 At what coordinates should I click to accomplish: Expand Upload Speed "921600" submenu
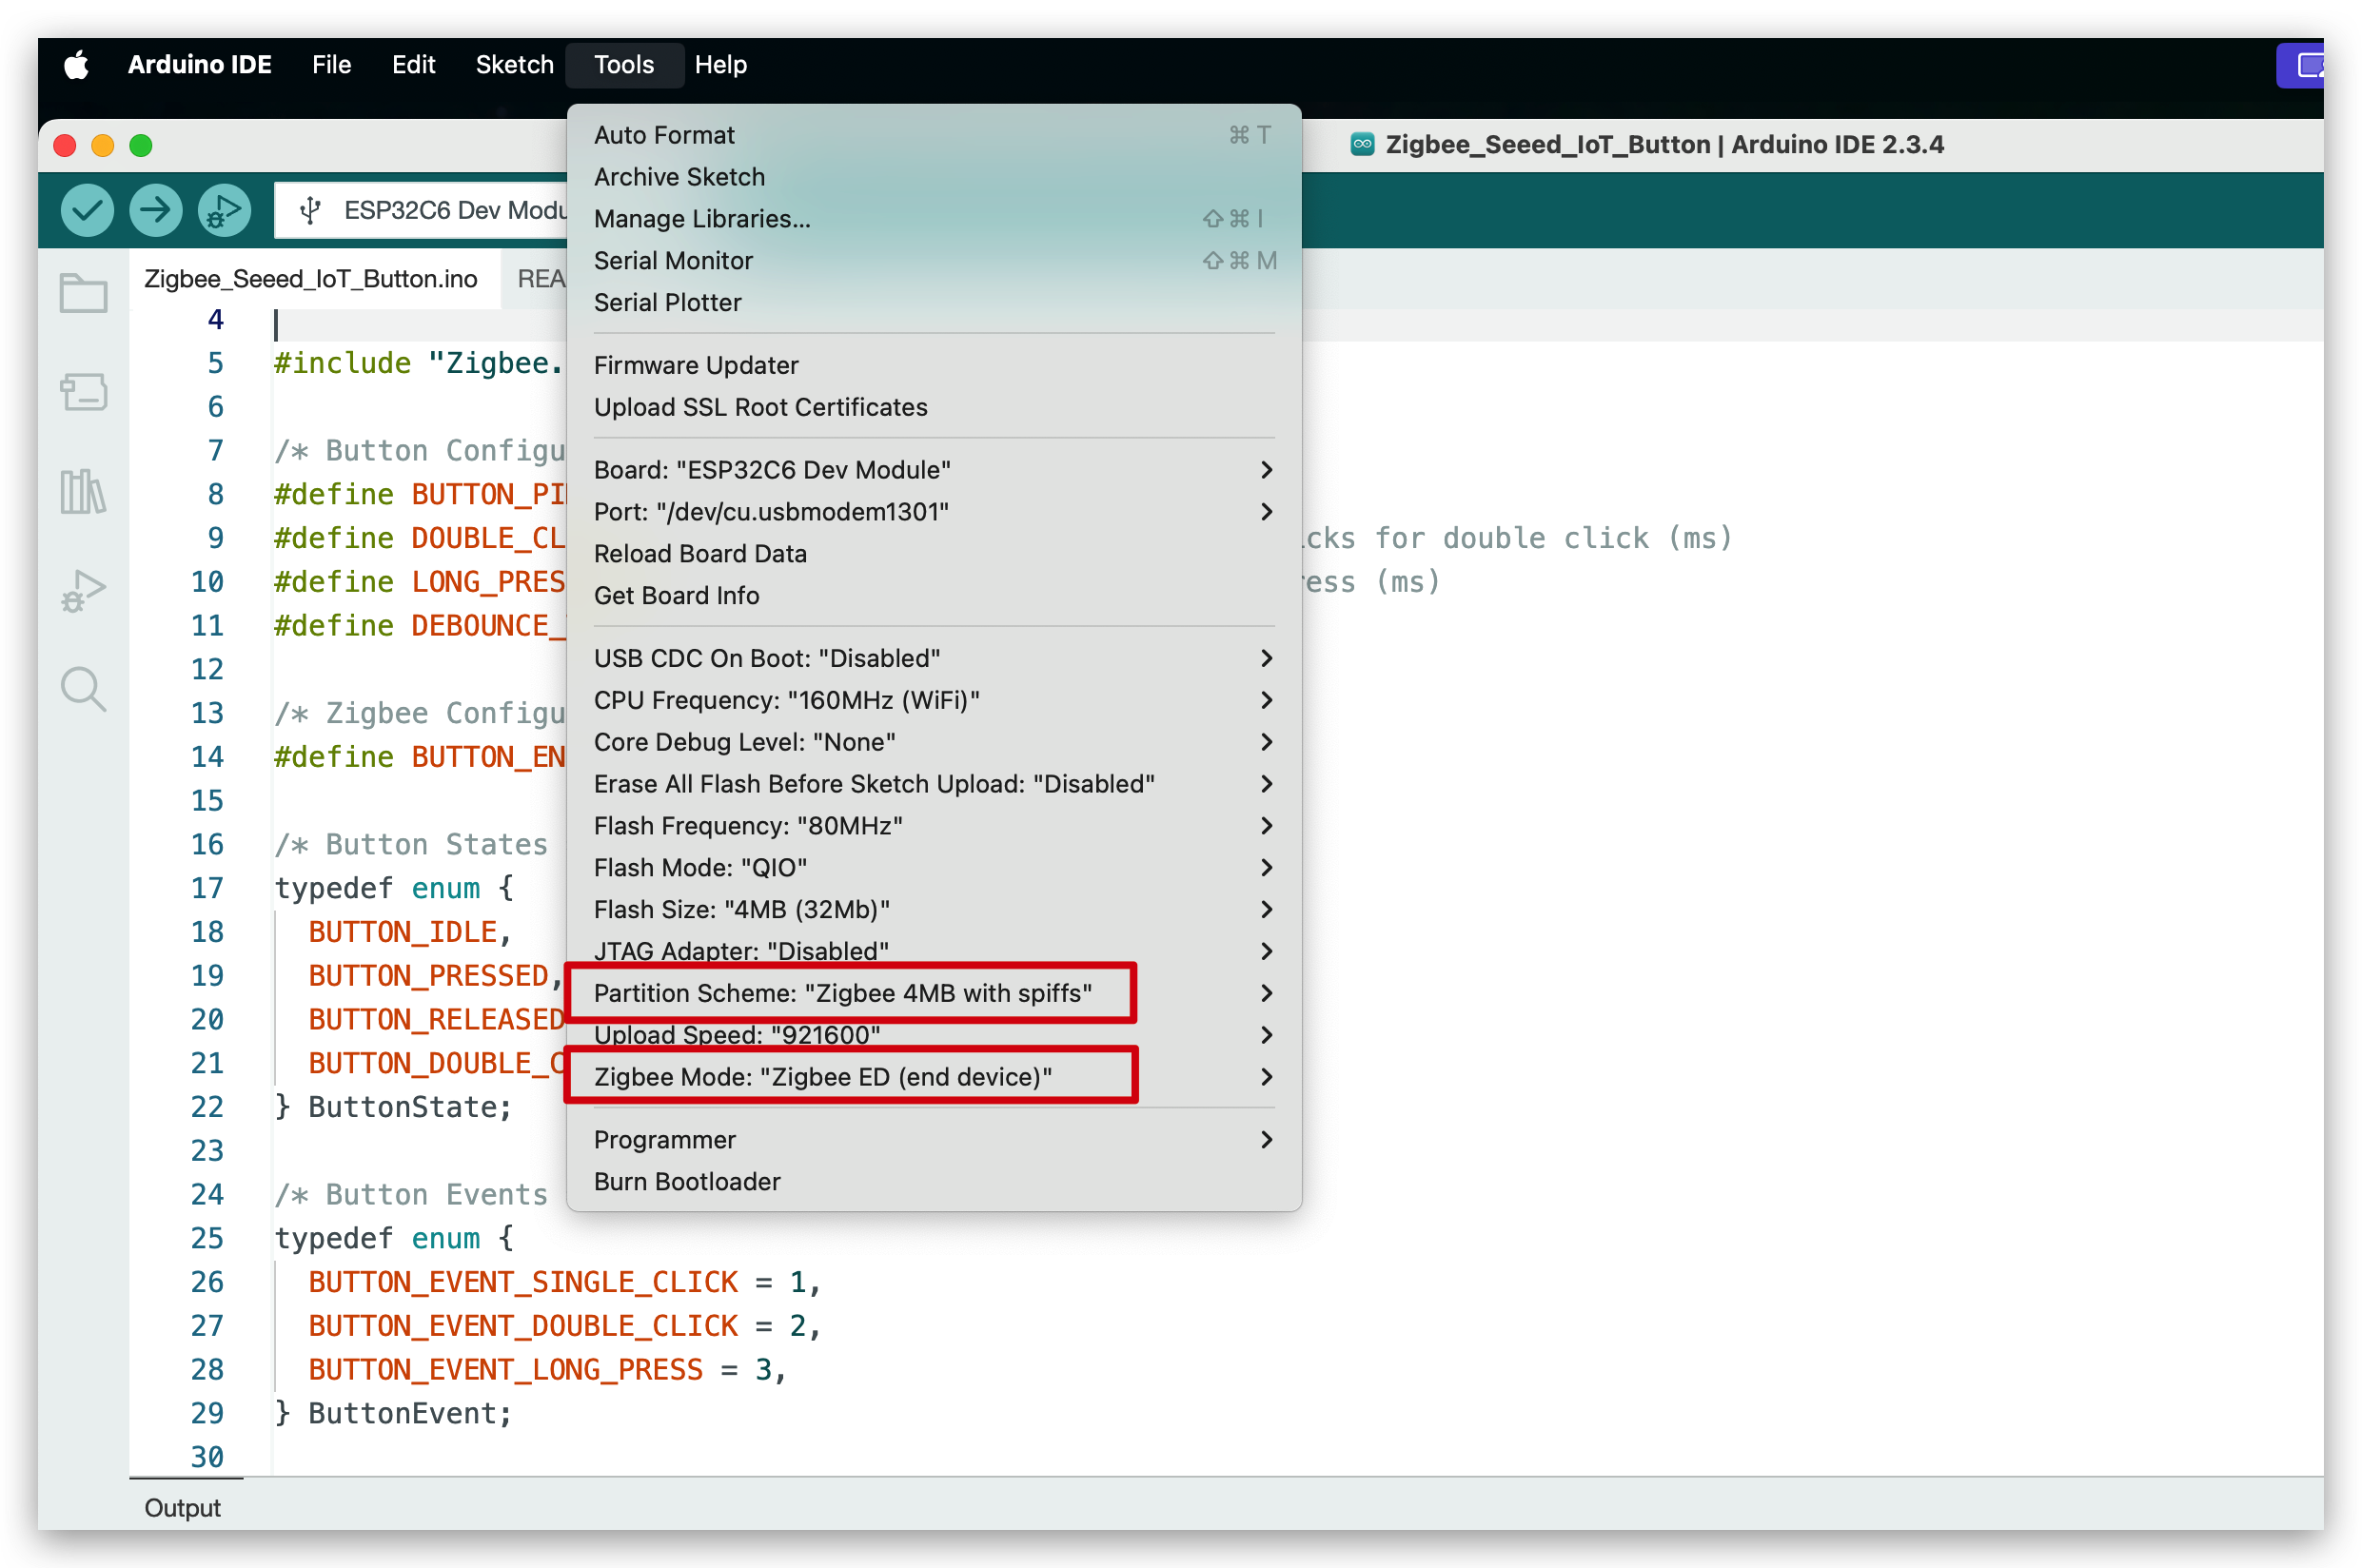pos(933,1035)
